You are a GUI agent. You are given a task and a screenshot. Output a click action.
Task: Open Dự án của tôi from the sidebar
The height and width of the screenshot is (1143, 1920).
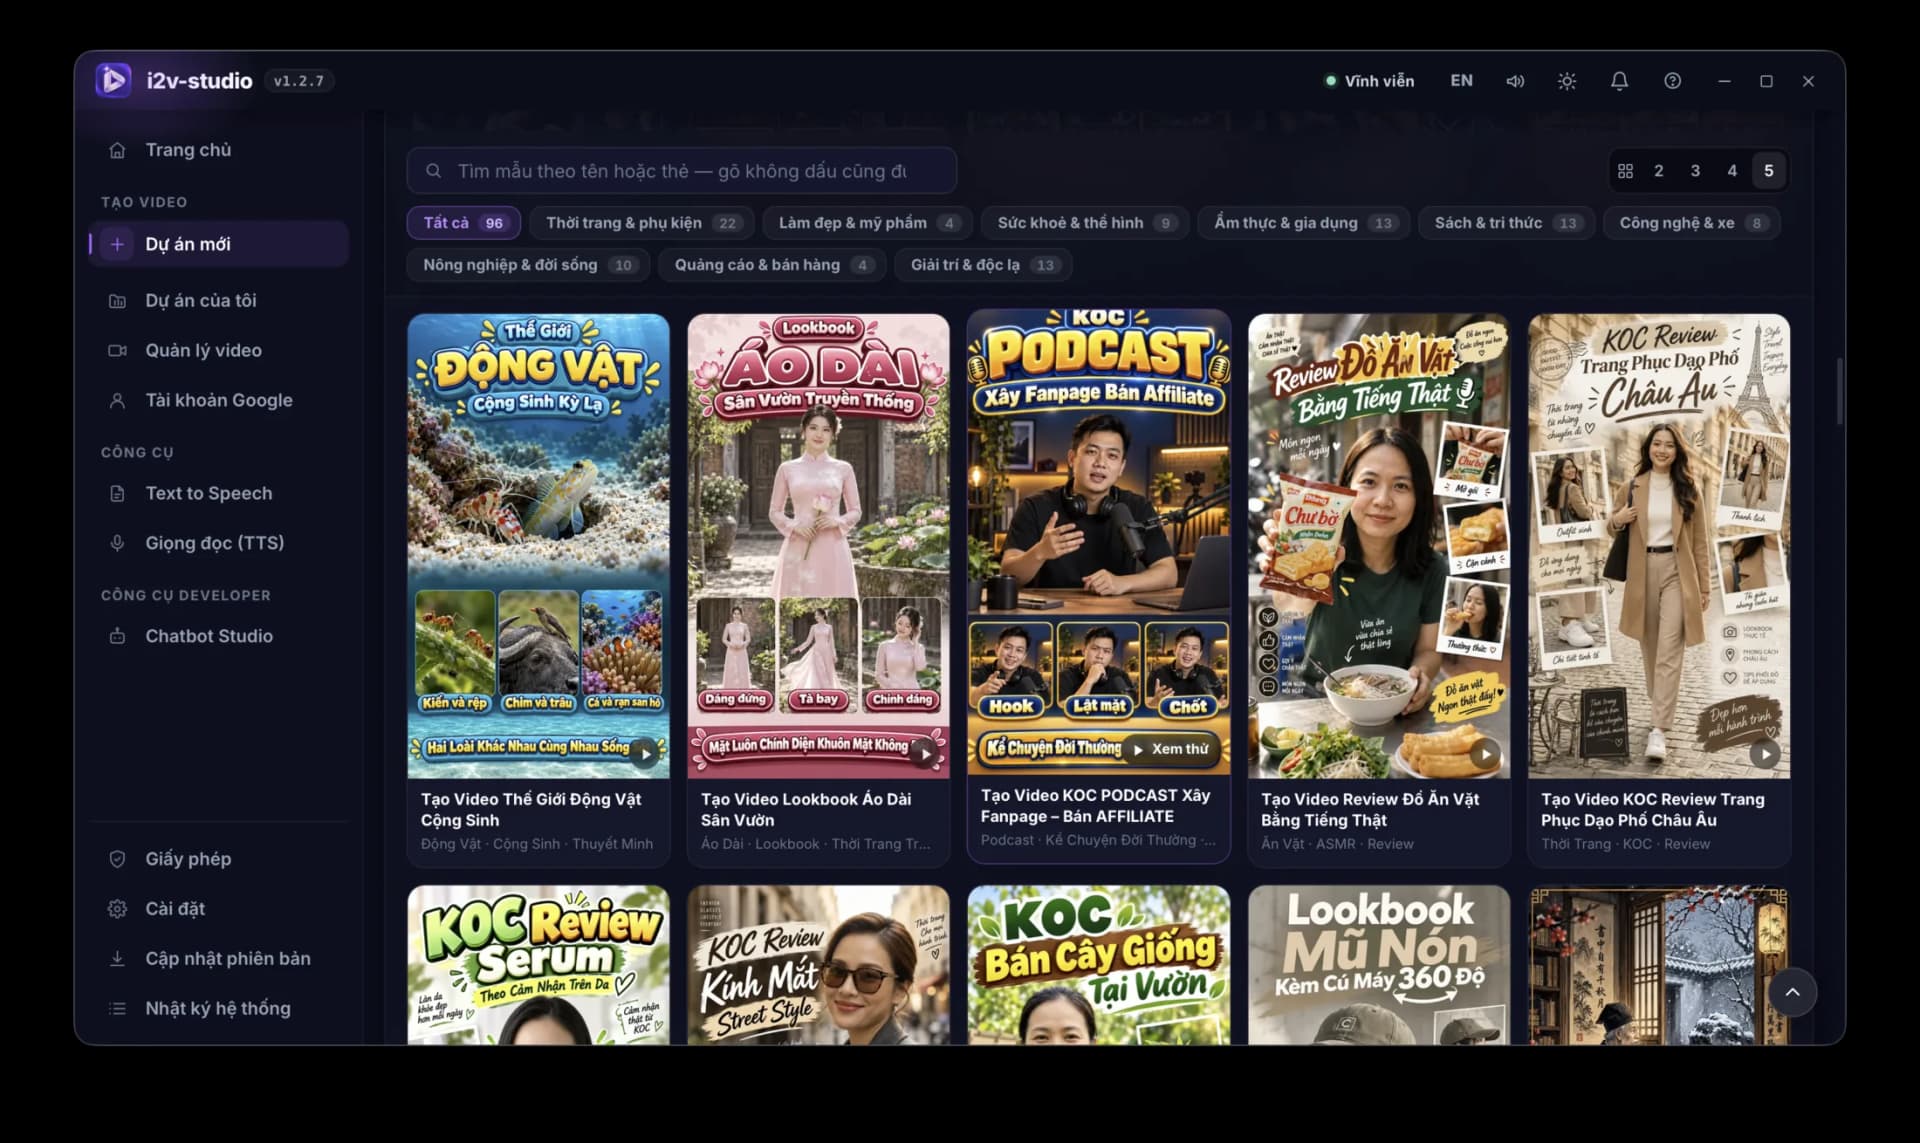point(218,300)
